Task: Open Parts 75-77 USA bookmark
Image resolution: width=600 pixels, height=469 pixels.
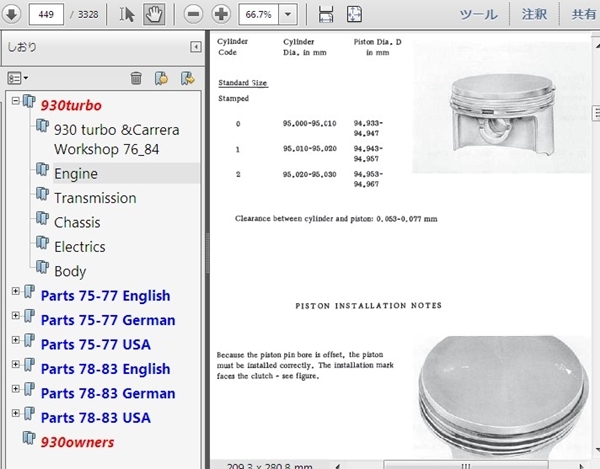Action: (96, 345)
